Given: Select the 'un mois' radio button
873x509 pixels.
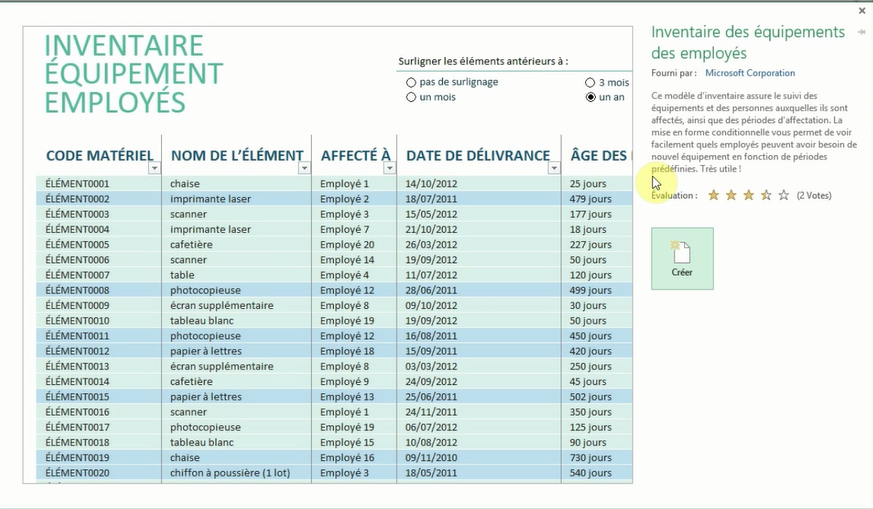Looking at the screenshot, I should [x=411, y=97].
